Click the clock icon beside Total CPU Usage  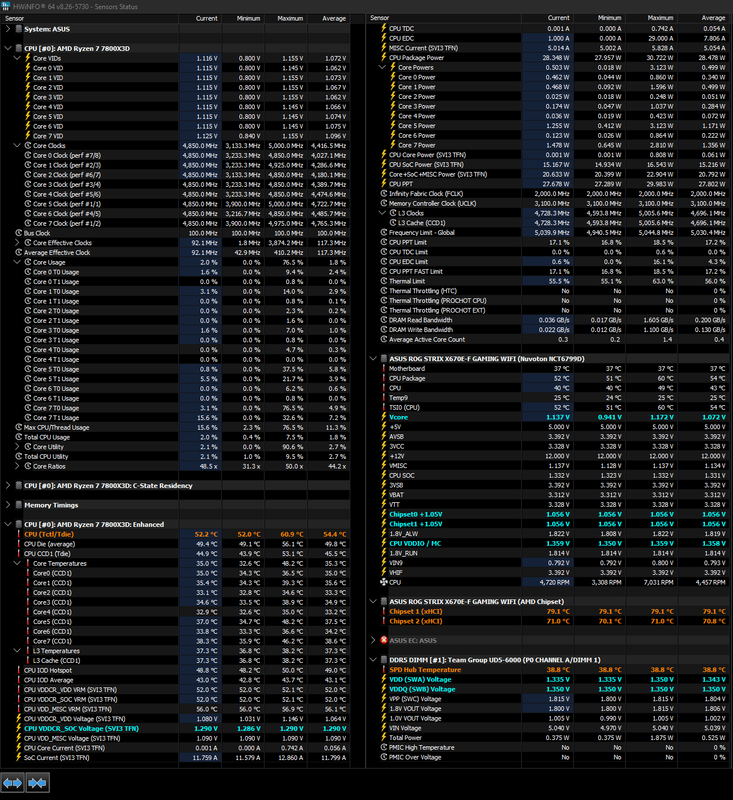pos(19,437)
